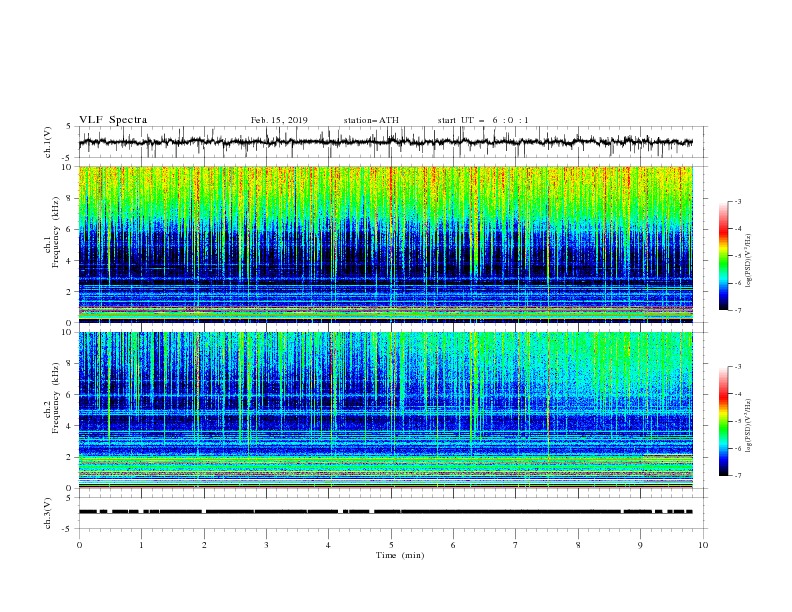Click the "start UT = 6 :0 :1" text
Image resolution: width=792 pixels, height=612 pixels.
[483, 120]
